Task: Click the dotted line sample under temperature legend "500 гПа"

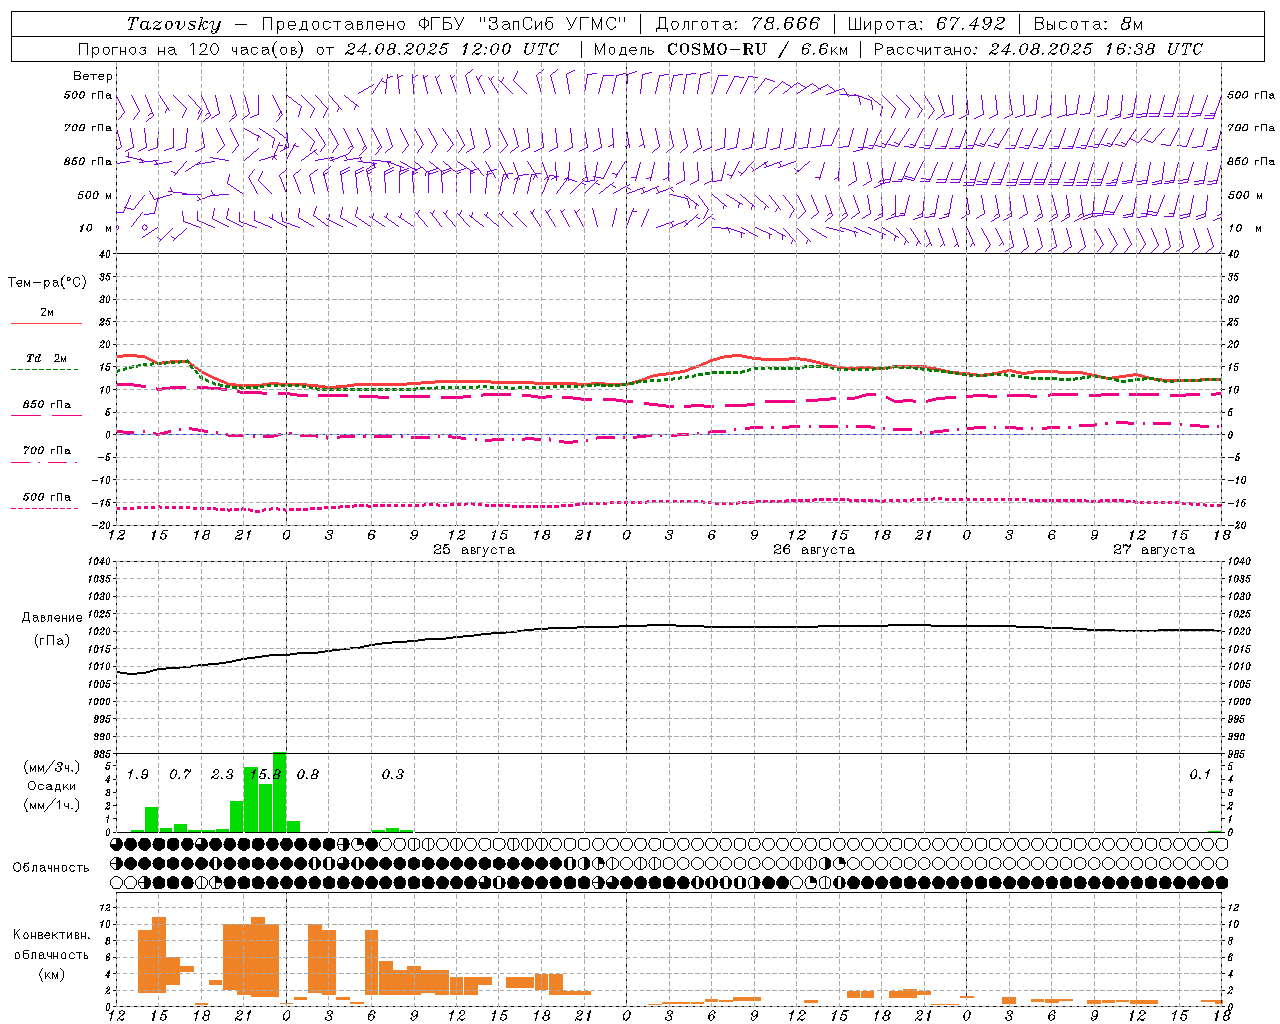Action: point(45,509)
